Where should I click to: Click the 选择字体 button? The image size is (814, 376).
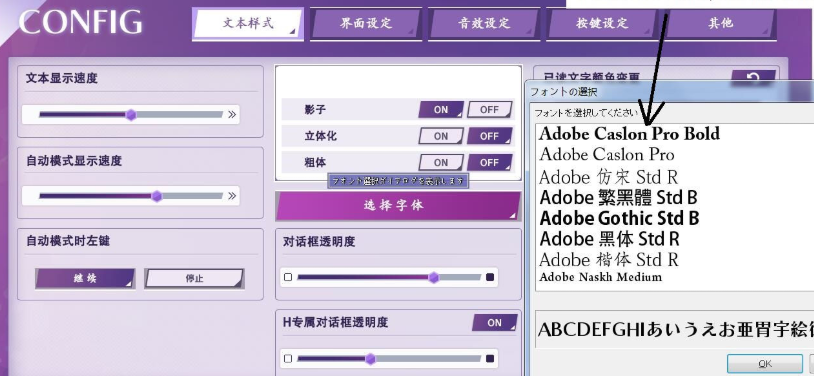tap(398, 206)
